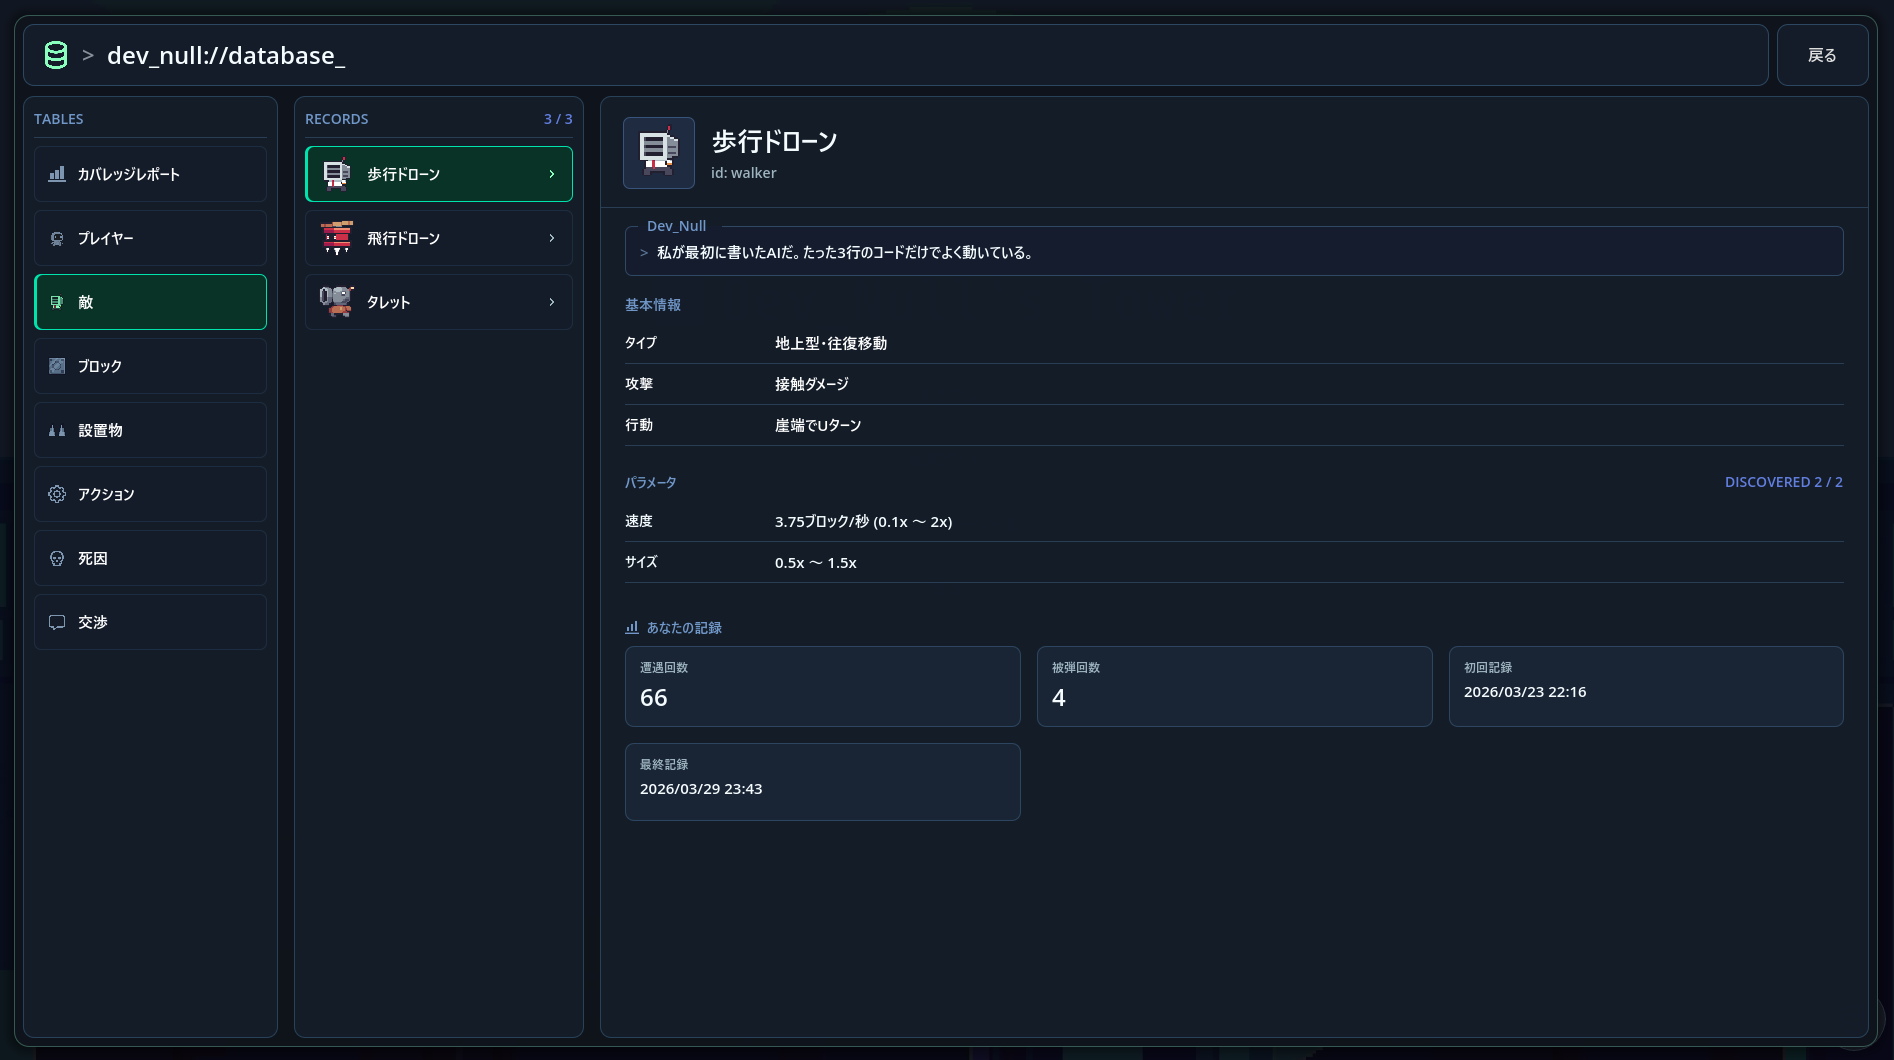Click the 歩行ドローン sprite in records list
This screenshot has height=1060, width=1894.
337,174
